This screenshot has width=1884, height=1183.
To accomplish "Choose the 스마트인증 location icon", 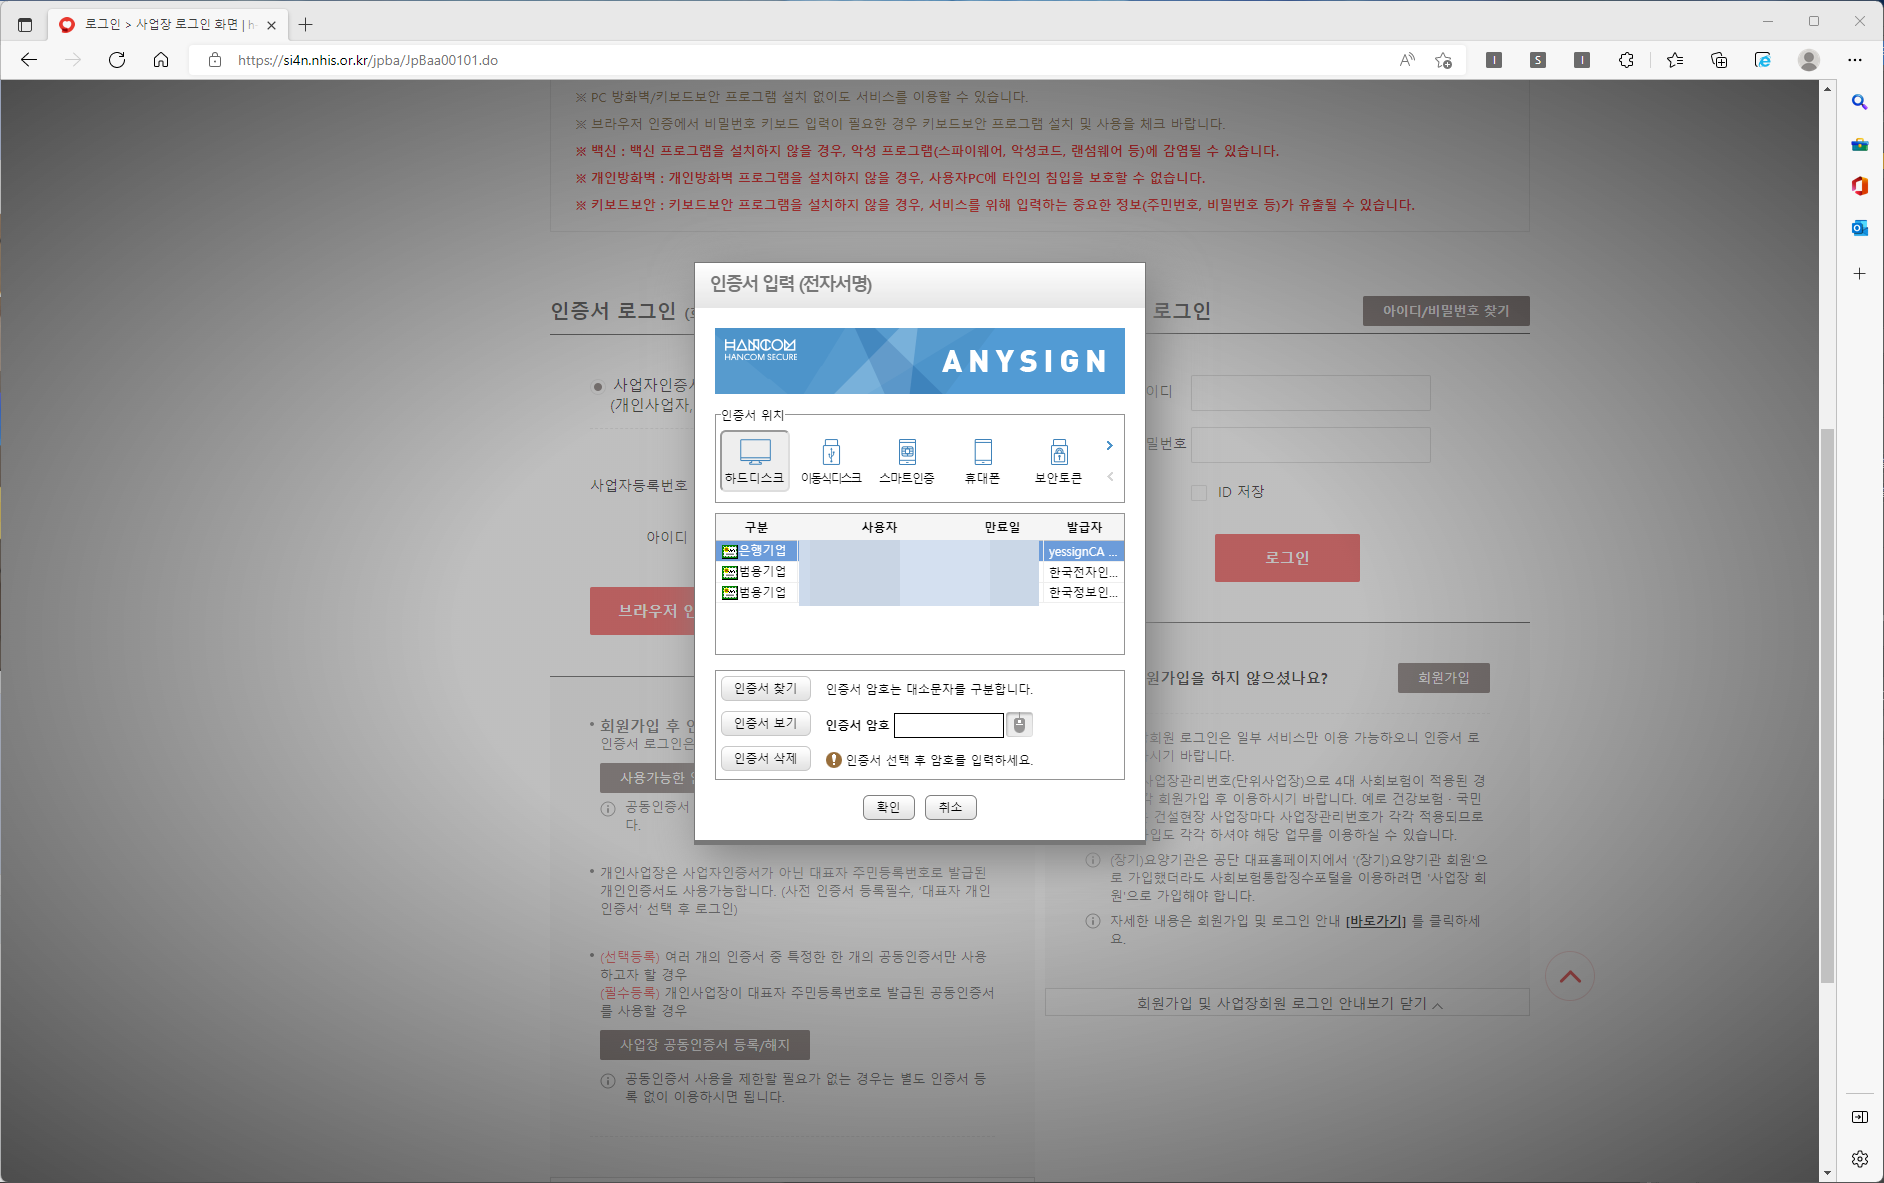I will click(907, 460).
